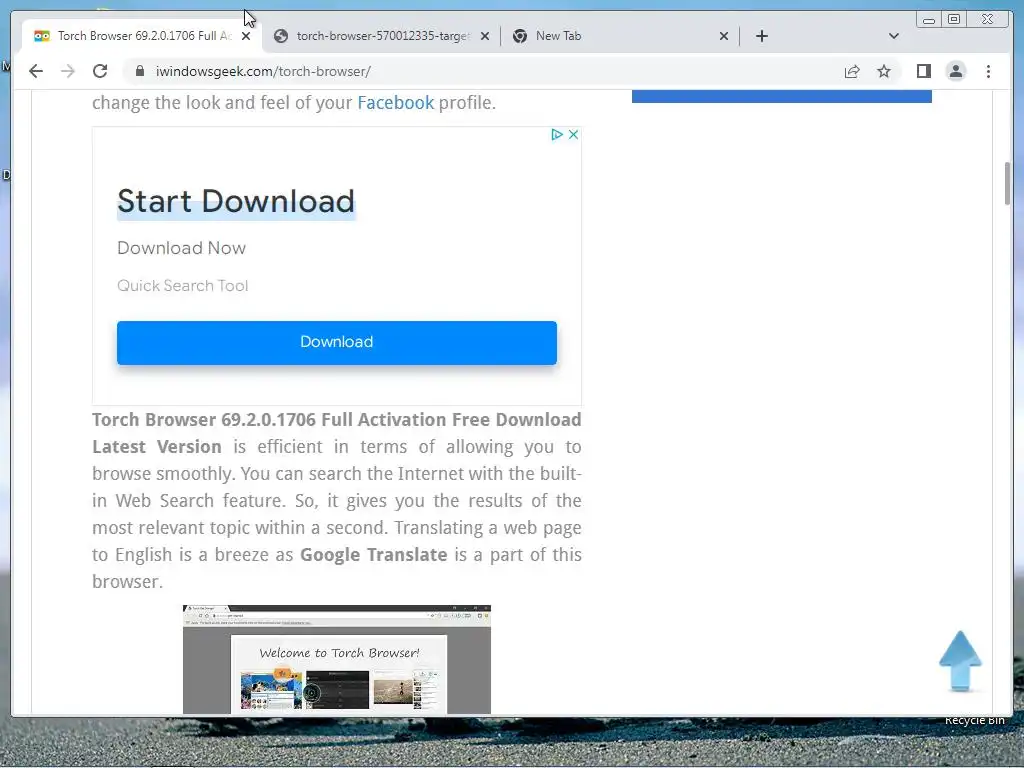
Task: Open the user profile icon
Action: (x=955, y=71)
